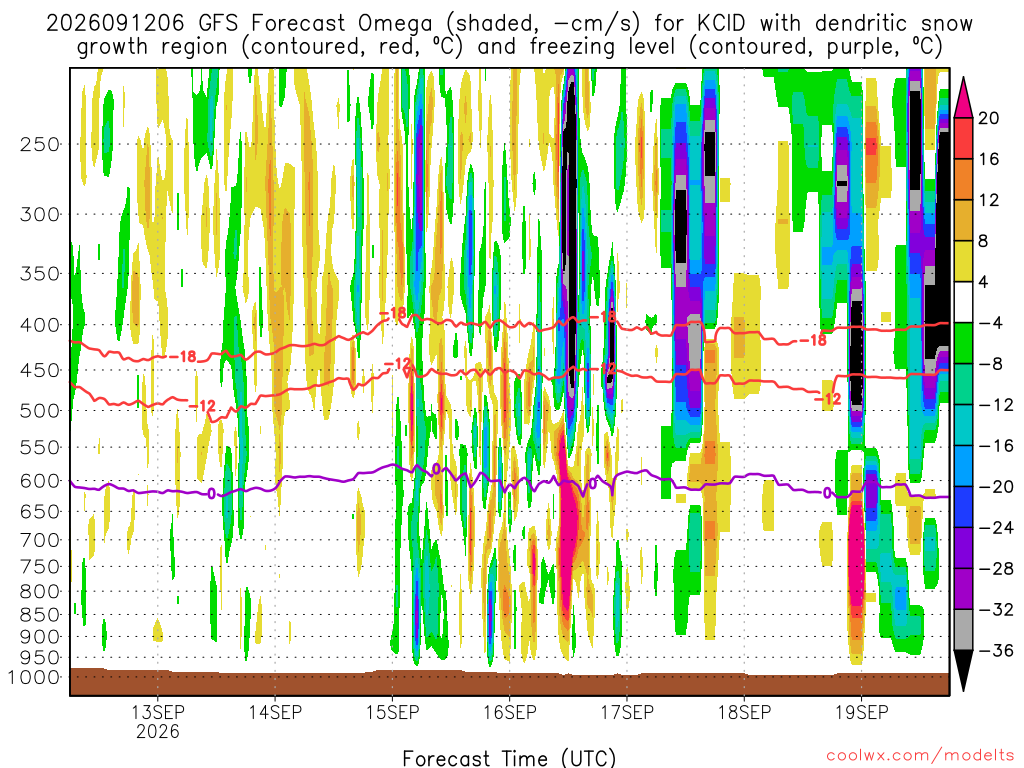
Task: Click the 13SEP date label on time axis
Action: (158, 711)
